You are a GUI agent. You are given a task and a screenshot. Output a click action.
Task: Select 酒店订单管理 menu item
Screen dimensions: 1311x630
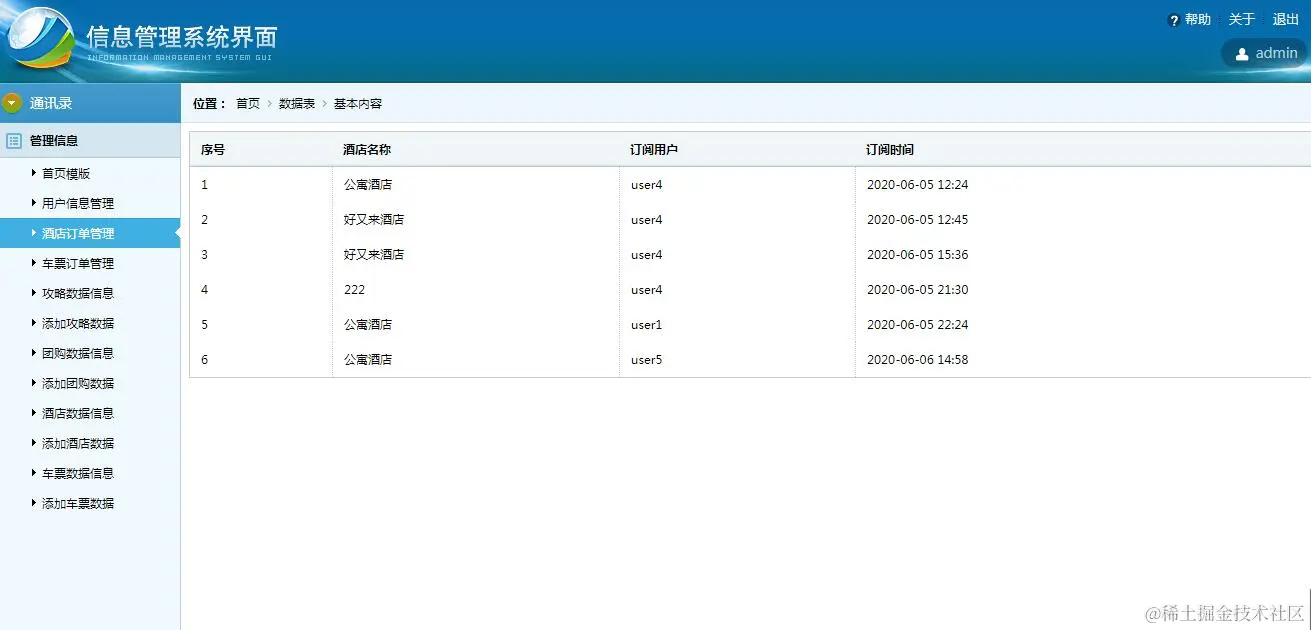(x=90, y=233)
